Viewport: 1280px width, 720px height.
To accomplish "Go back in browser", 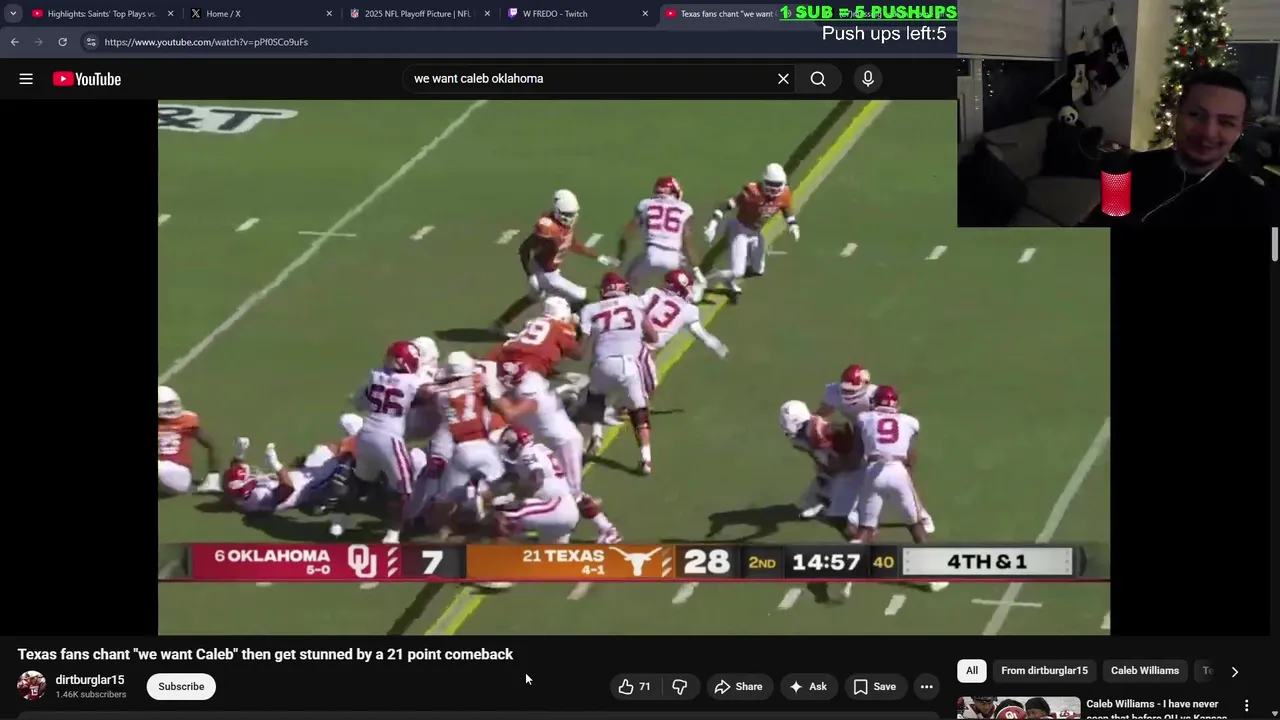I will [x=14, y=42].
